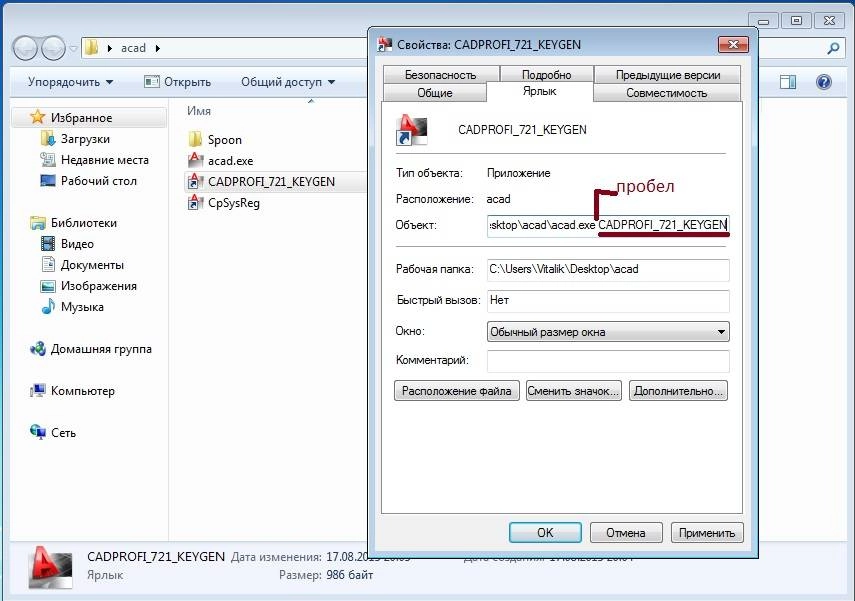The image size is (855, 601).
Task: Open Рабочий стол in the navigation pane
Action: pyautogui.click(x=89, y=181)
